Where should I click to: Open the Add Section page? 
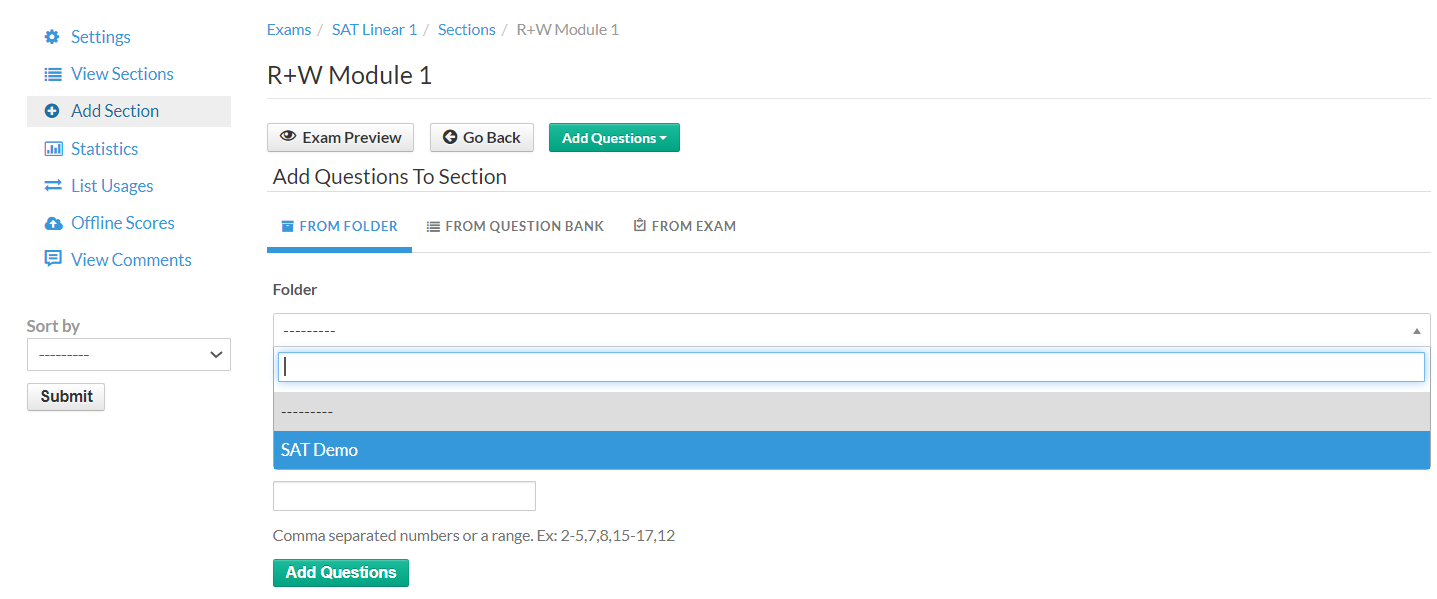pyautogui.click(x=115, y=111)
